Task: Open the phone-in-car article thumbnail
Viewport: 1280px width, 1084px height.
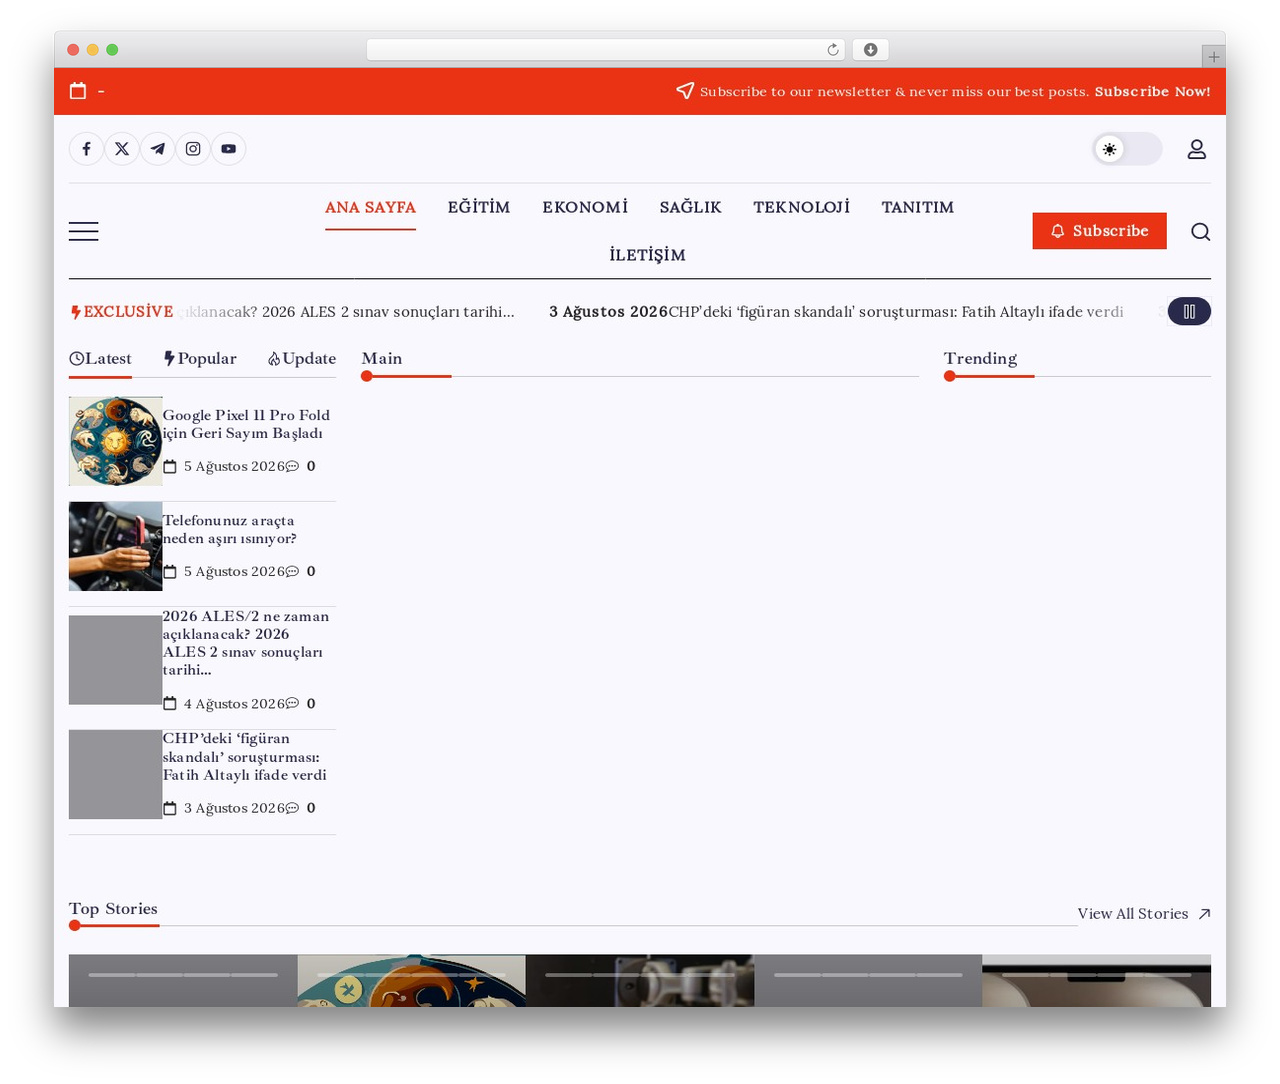Action: [x=116, y=546]
